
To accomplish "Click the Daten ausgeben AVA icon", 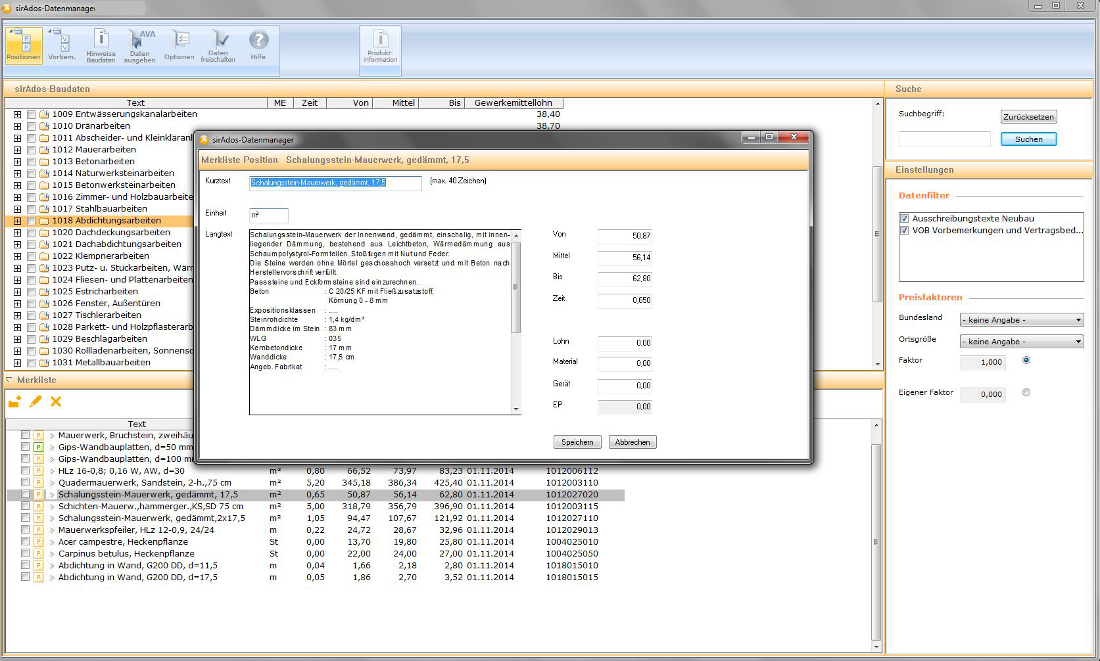I will 140,44.
